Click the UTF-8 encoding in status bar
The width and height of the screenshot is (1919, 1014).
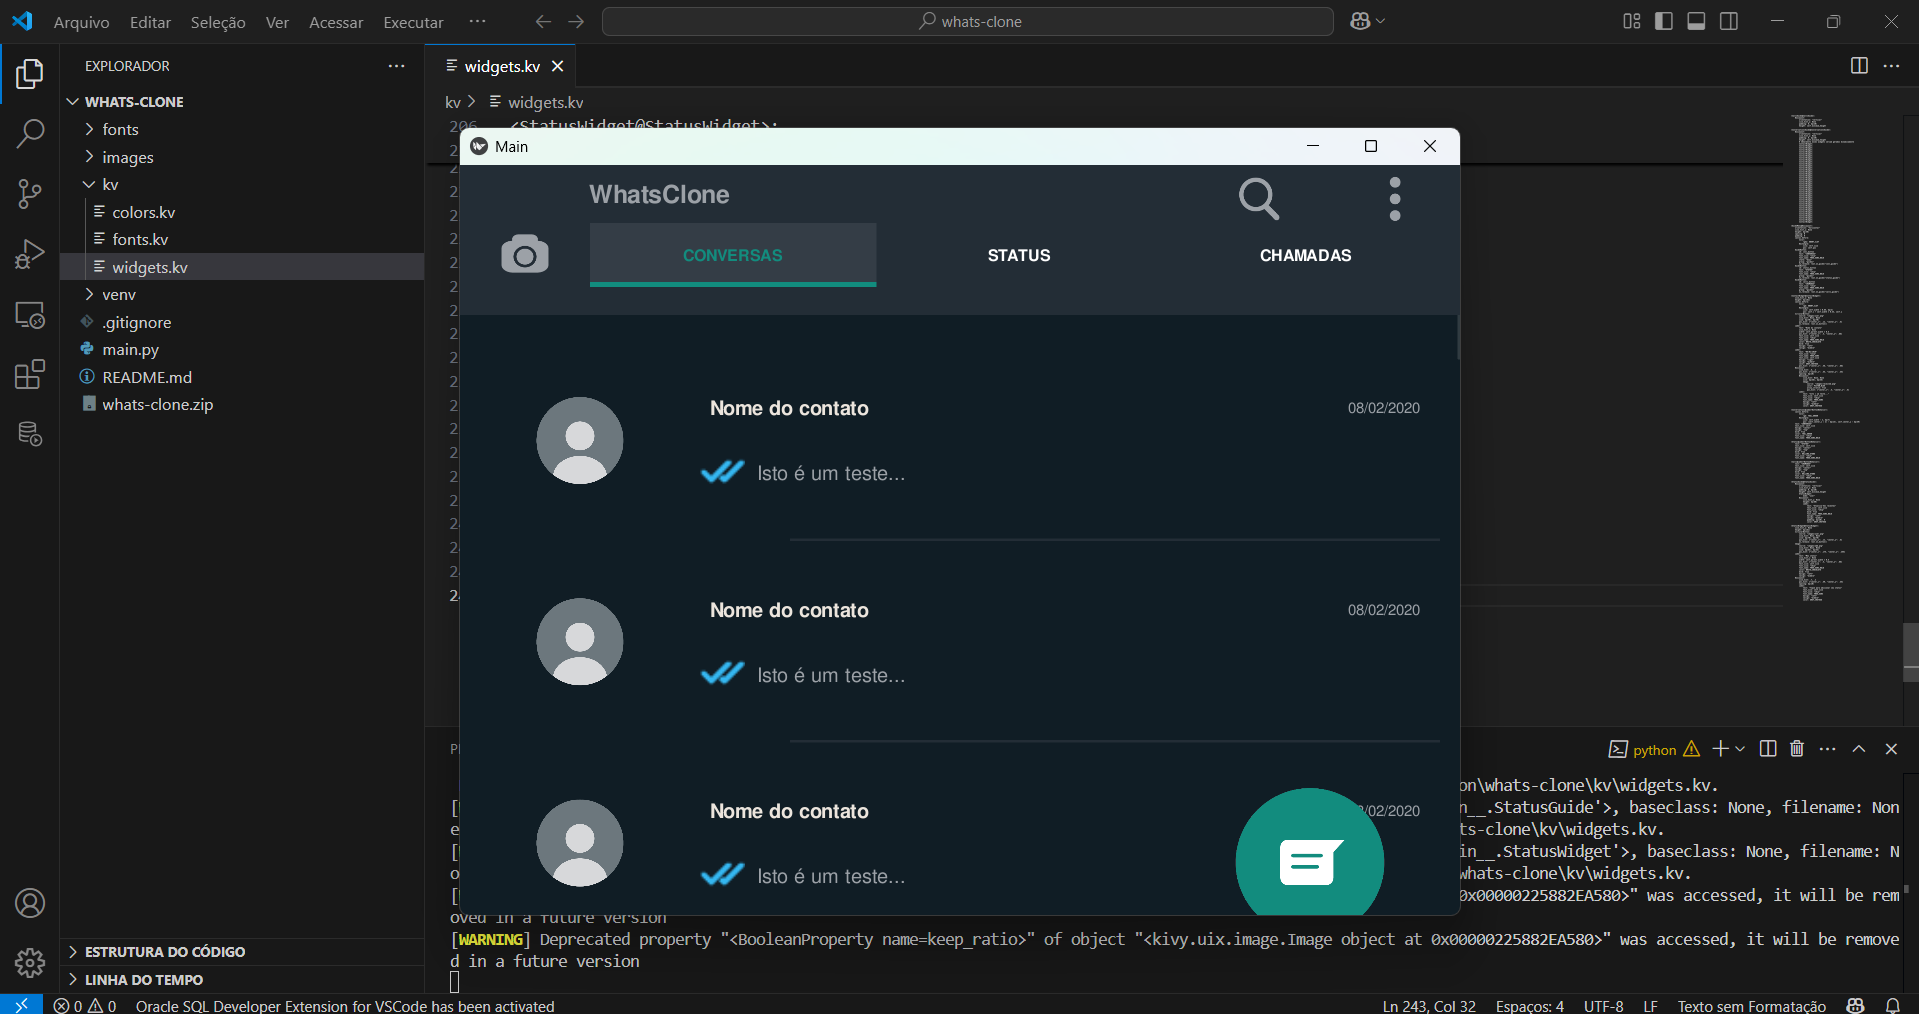[x=1603, y=1006]
